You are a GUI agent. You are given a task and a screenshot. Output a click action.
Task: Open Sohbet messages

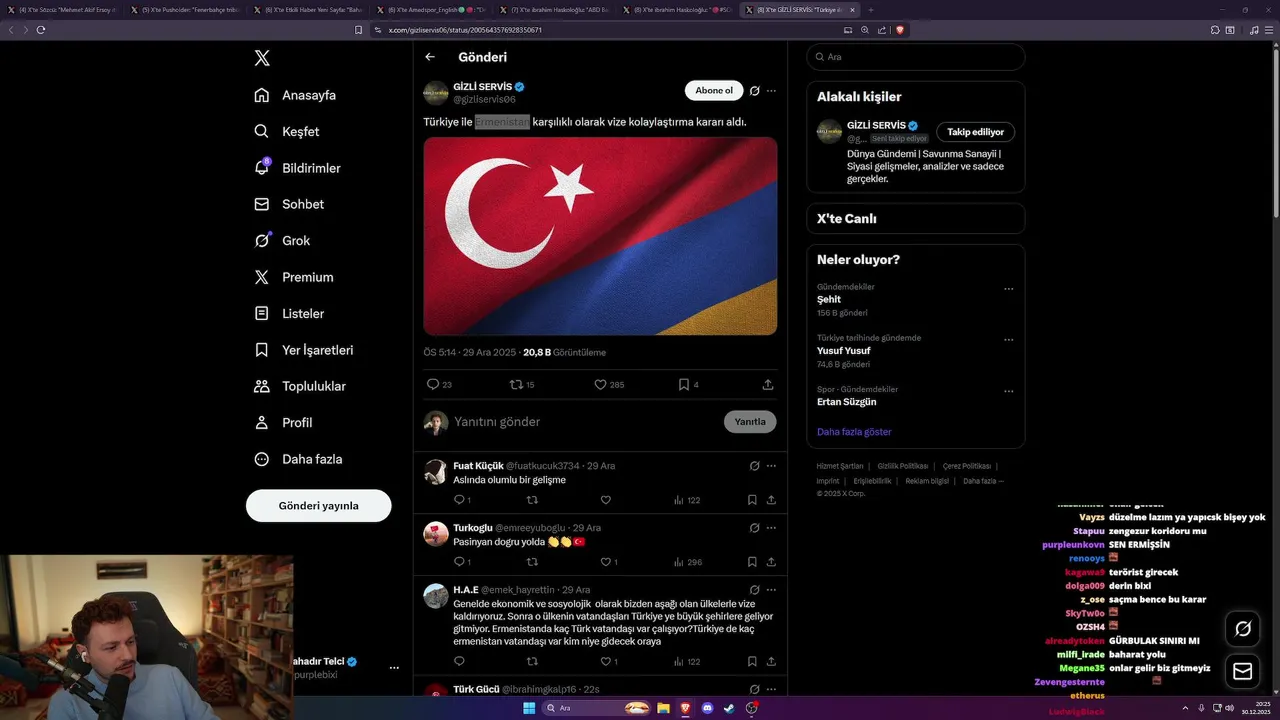289,204
